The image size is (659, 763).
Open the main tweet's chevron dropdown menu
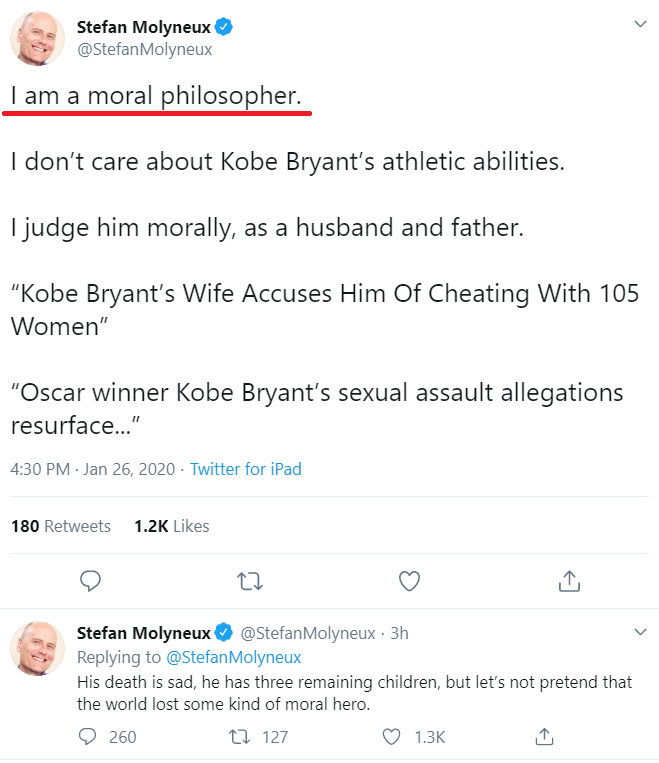tap(641, 24)
